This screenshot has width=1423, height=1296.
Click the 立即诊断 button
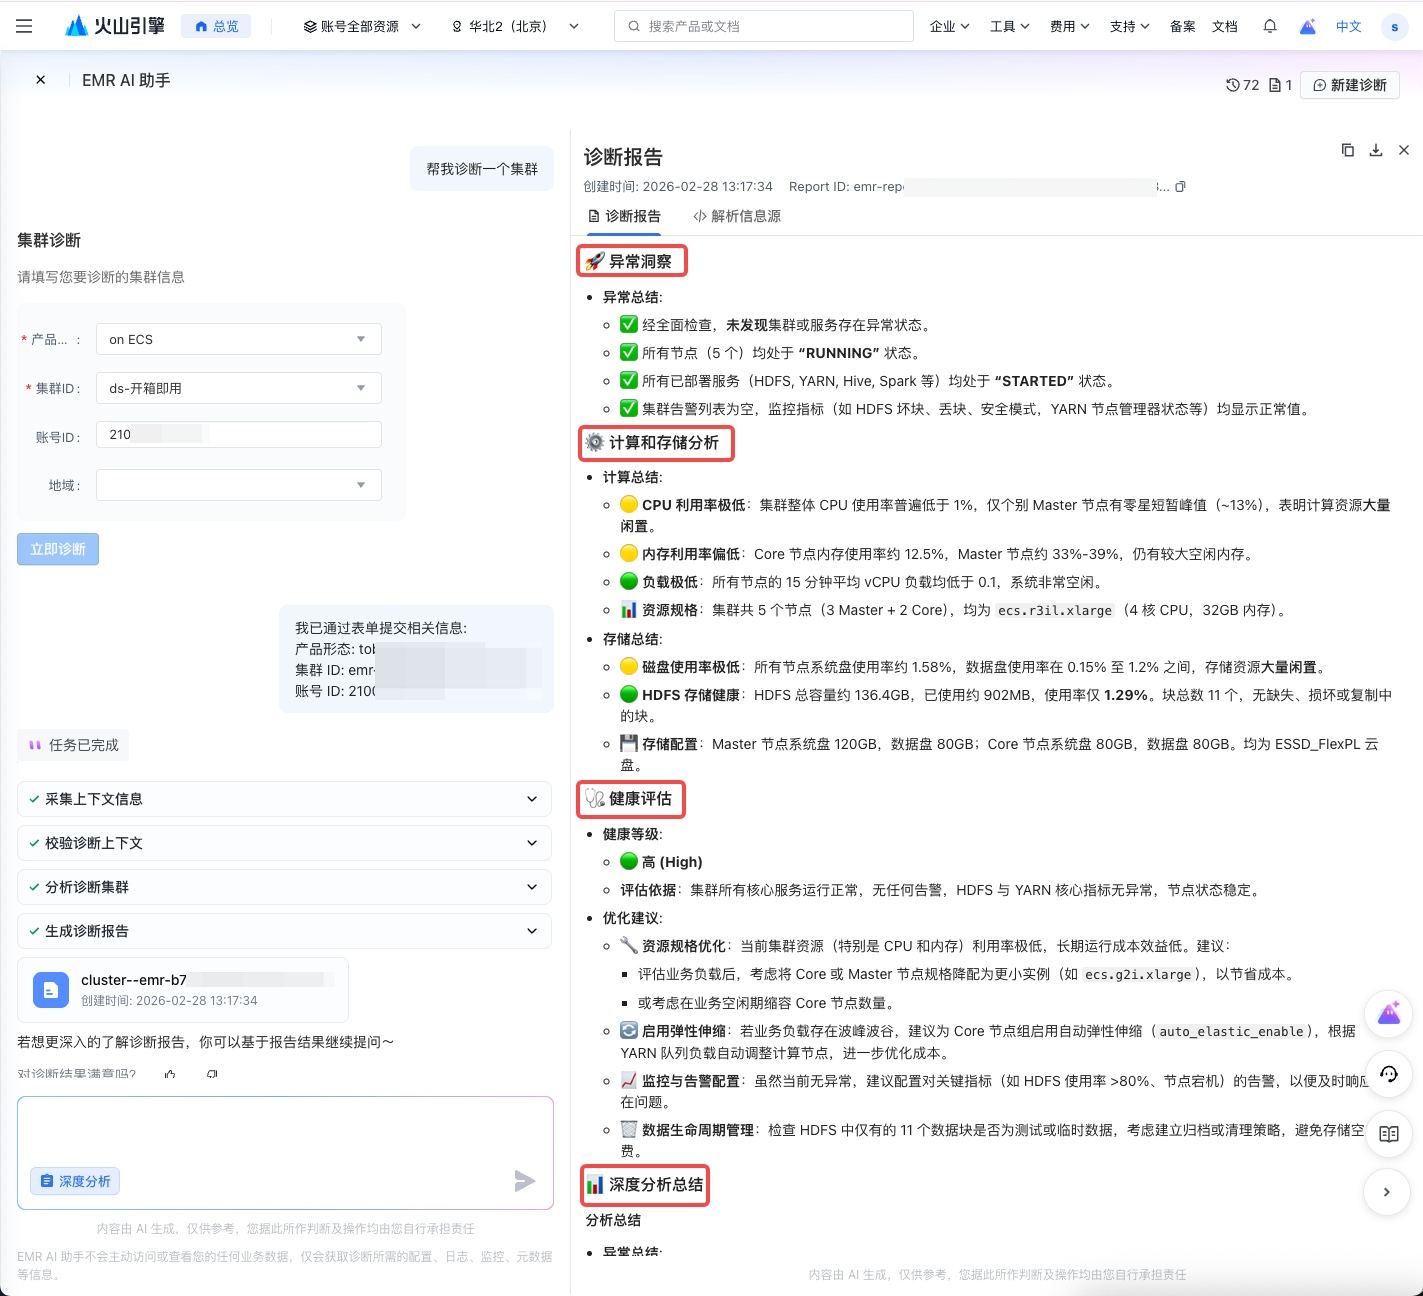[x=58, y=549]
